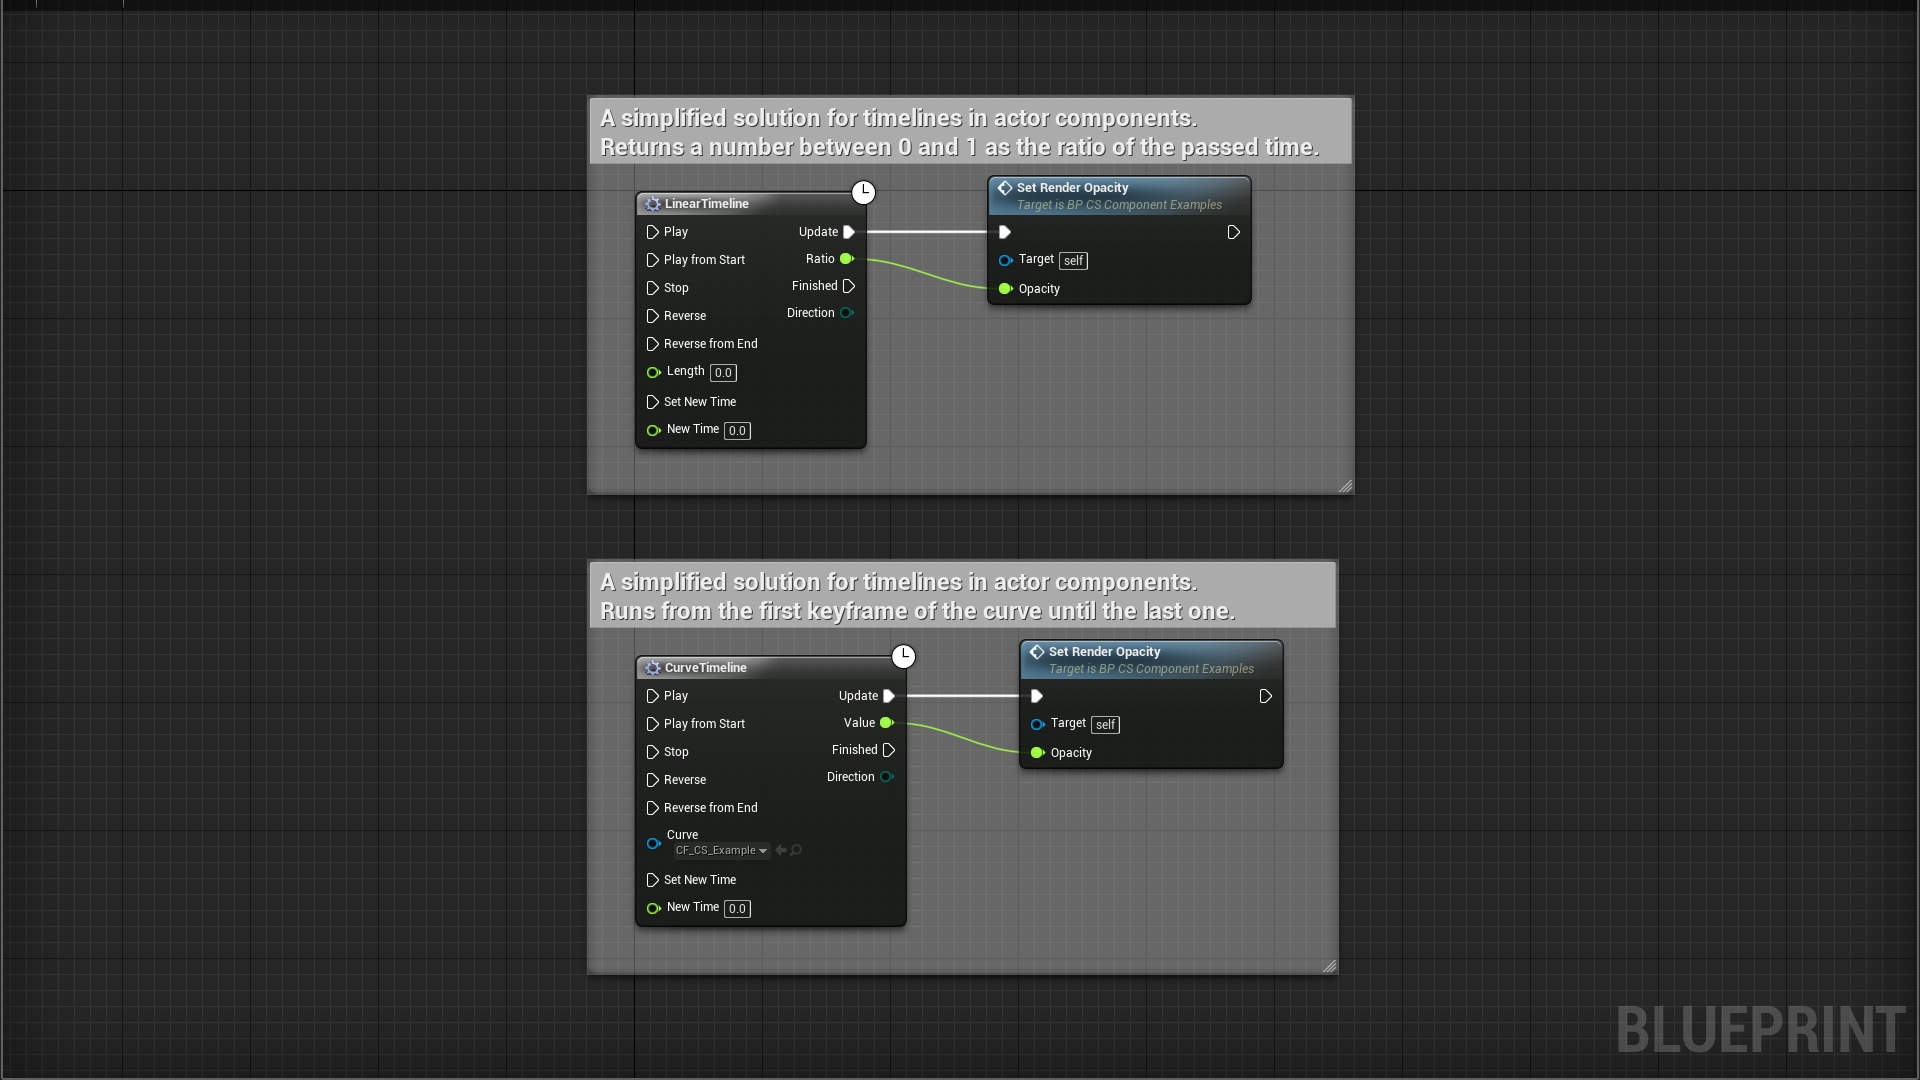The width and height of the screenshot is (1920, 1080).
Task: Click the Finished execution pin on LinearTimeline
Action: click(850, 286)
